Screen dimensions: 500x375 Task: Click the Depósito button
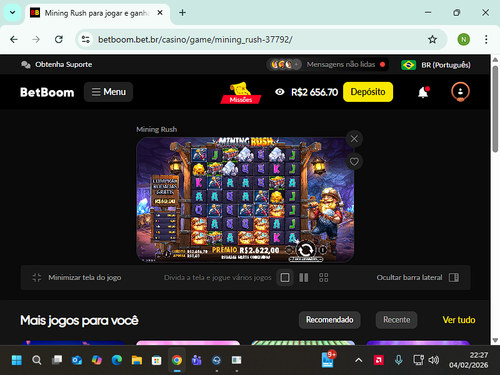368,92
